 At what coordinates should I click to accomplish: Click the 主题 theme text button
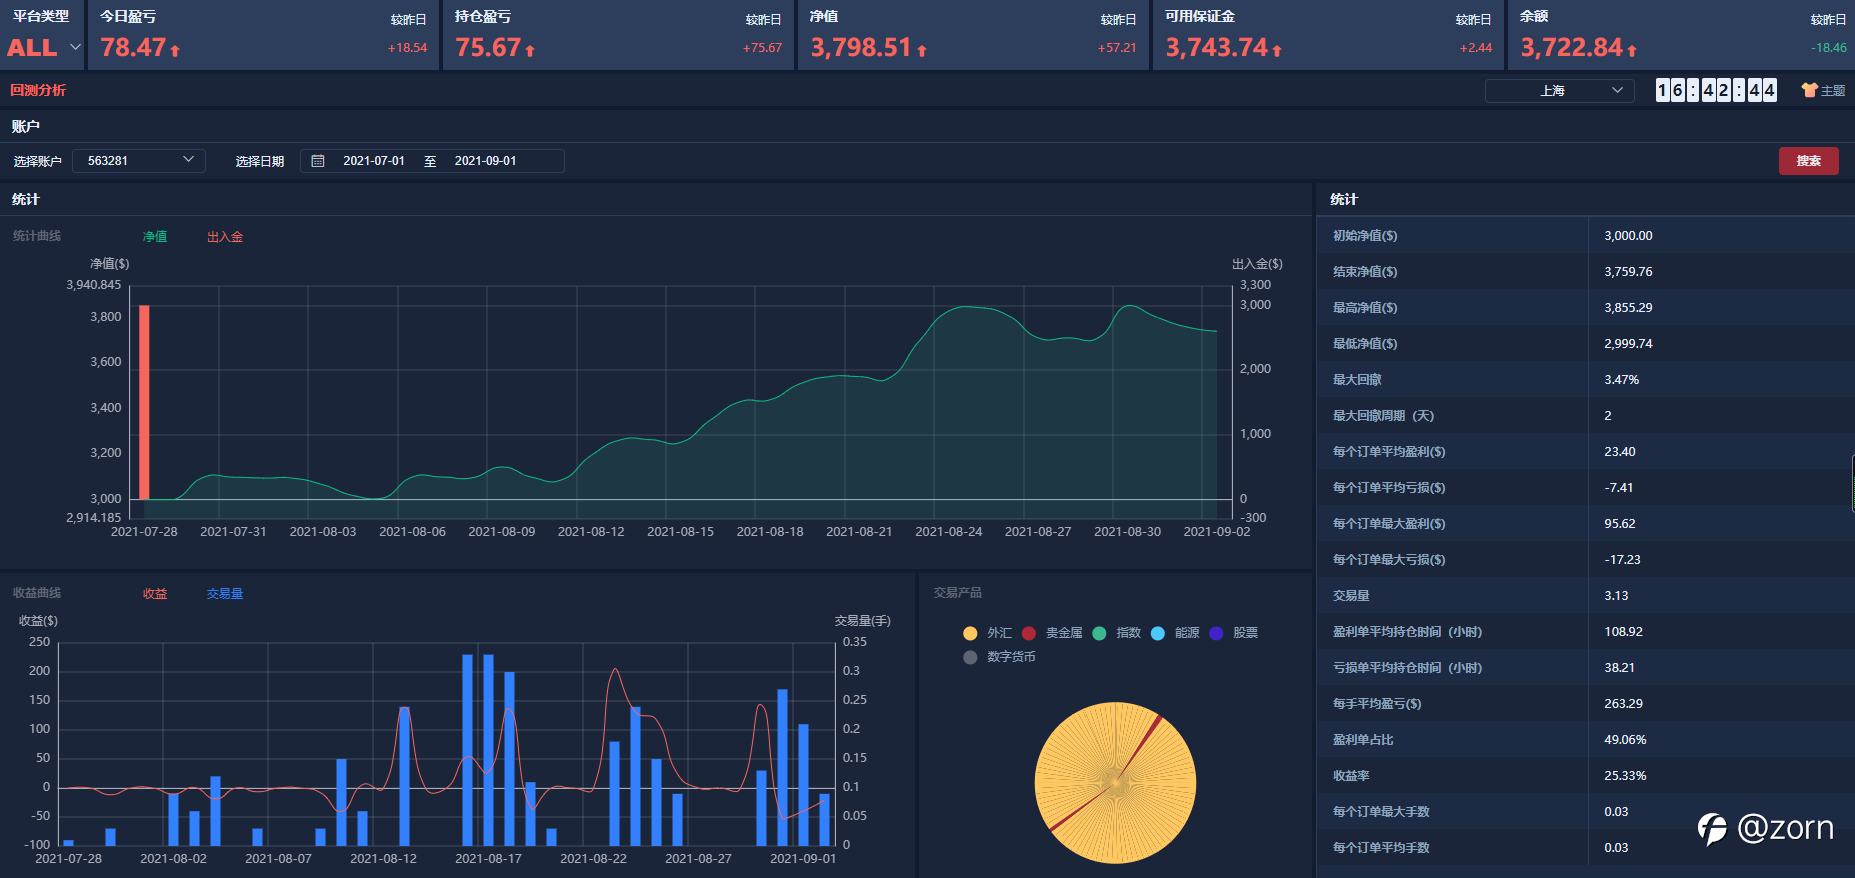tap(1833, 91)
